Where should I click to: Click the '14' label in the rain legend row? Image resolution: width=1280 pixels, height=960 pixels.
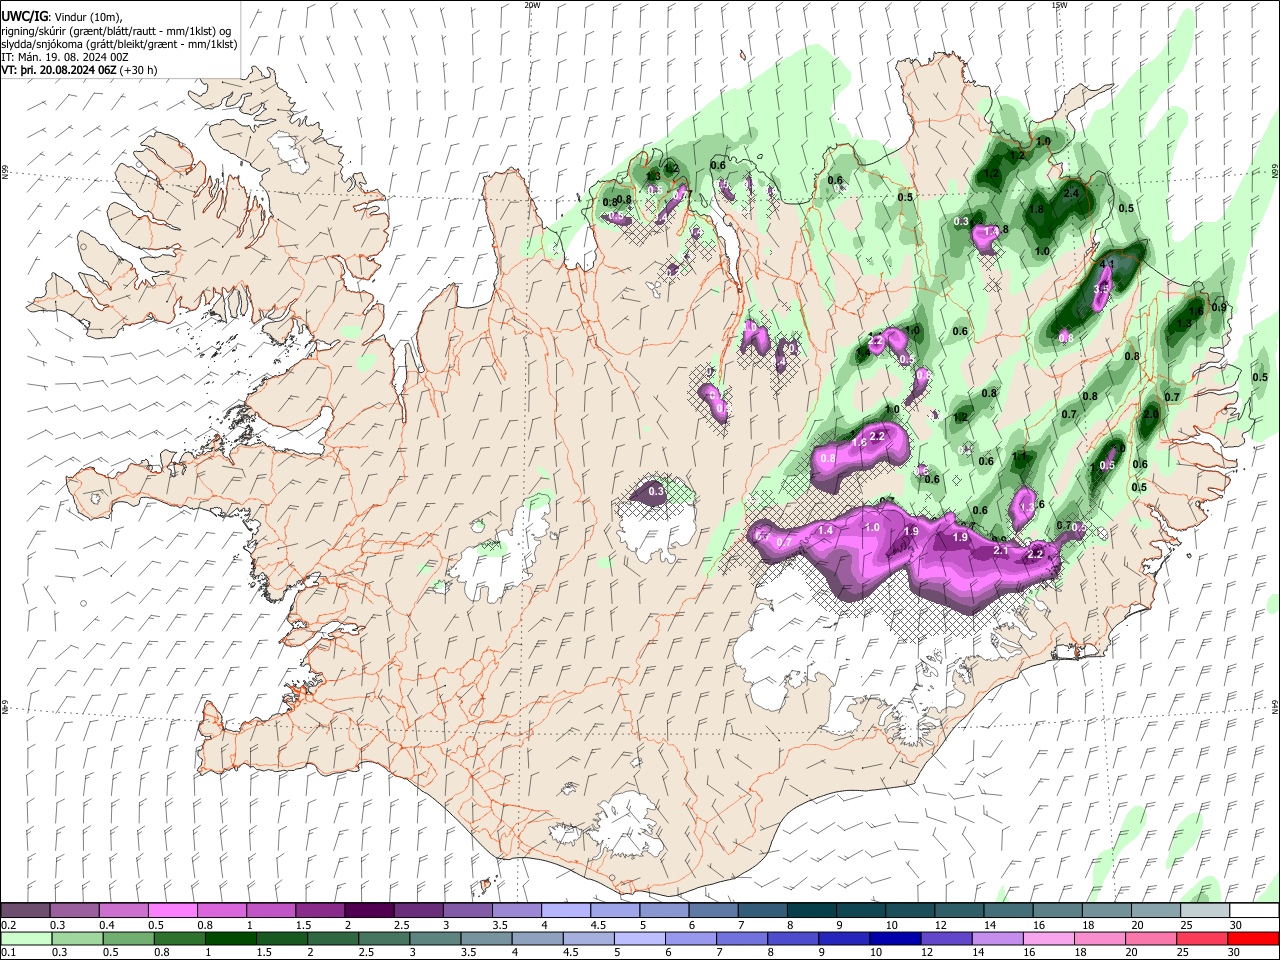point(978,952)
